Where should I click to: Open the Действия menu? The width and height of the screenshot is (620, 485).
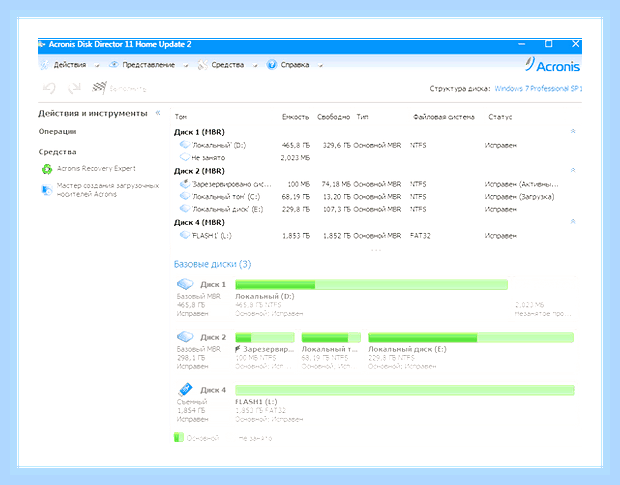click(70, 65)
